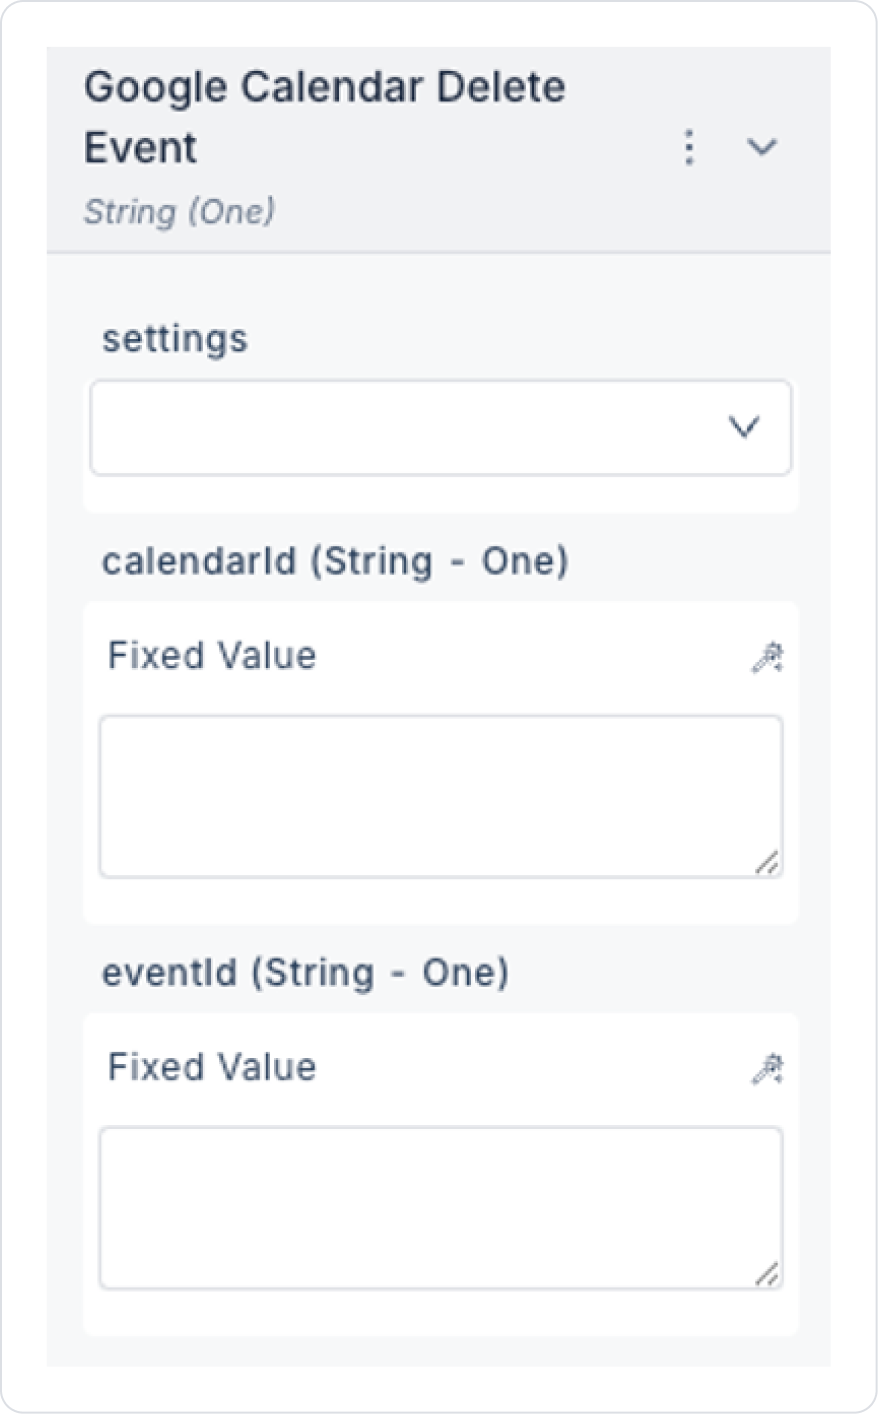The width and height of the screenshot is (878, 1414).
Task: Click 'Fixed Value' label under eventId
Action: (x=212, y=1068)
